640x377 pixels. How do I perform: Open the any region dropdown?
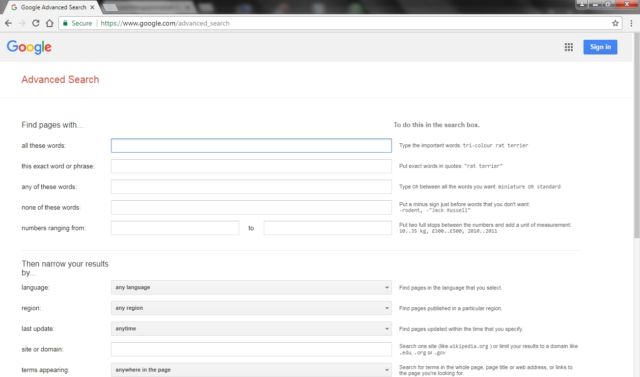(251, 308)
